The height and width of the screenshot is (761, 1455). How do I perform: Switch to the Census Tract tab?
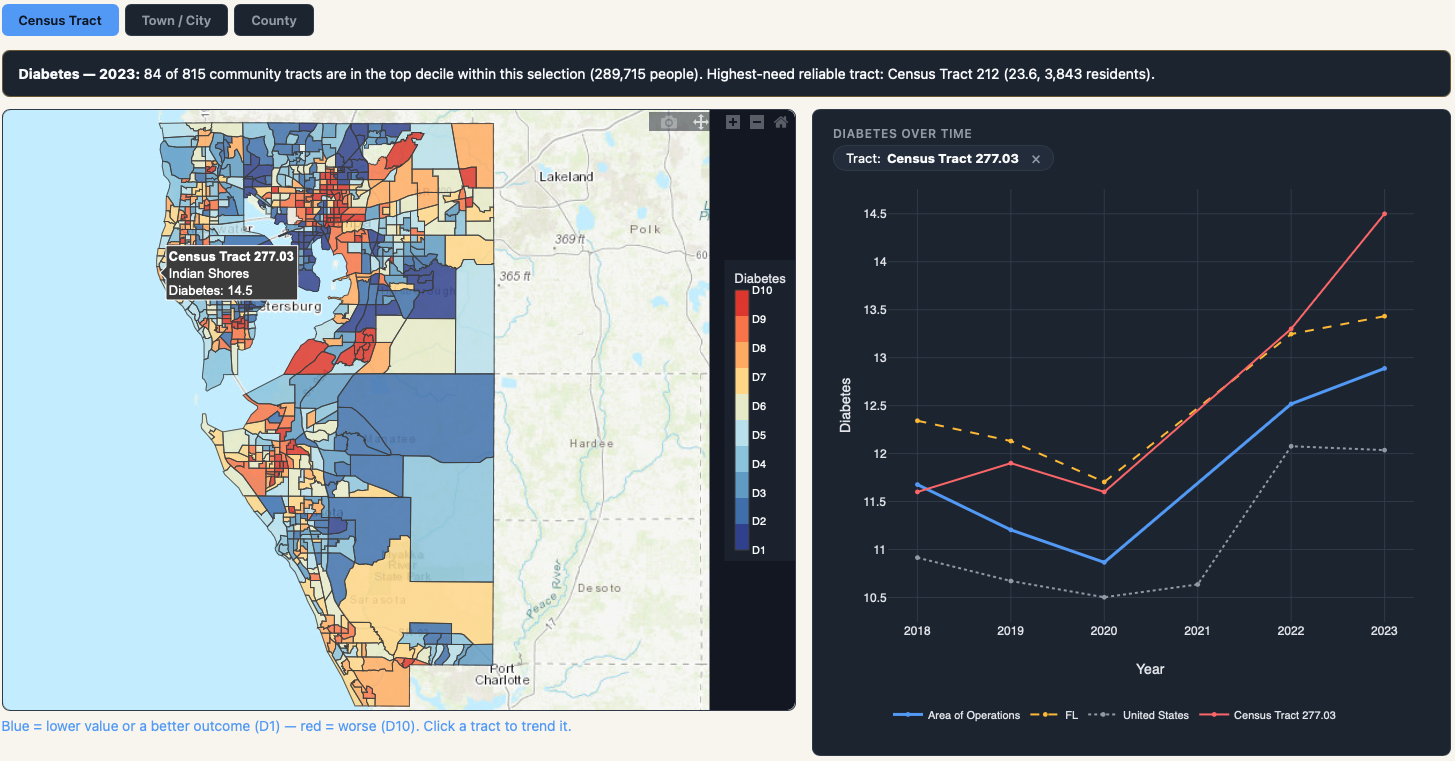tap(61, 20)
